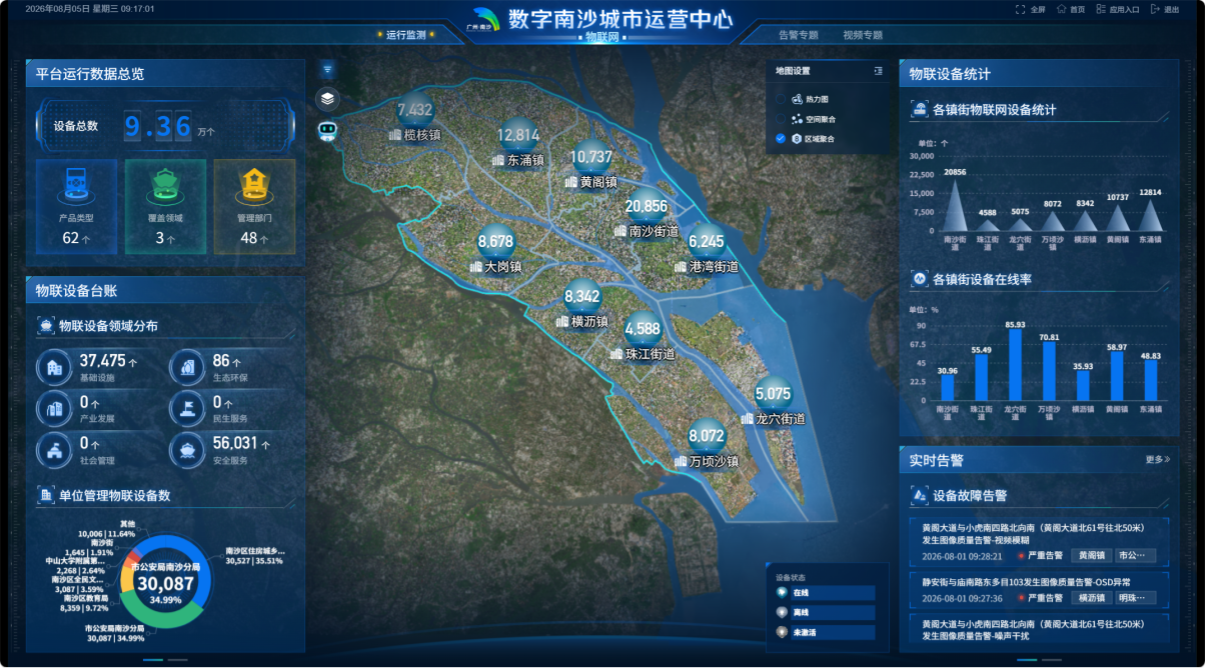This screenshot has height=672, width=1210.
Task: Click 市公… tag on first alarm
Action: pos(1135,555)
